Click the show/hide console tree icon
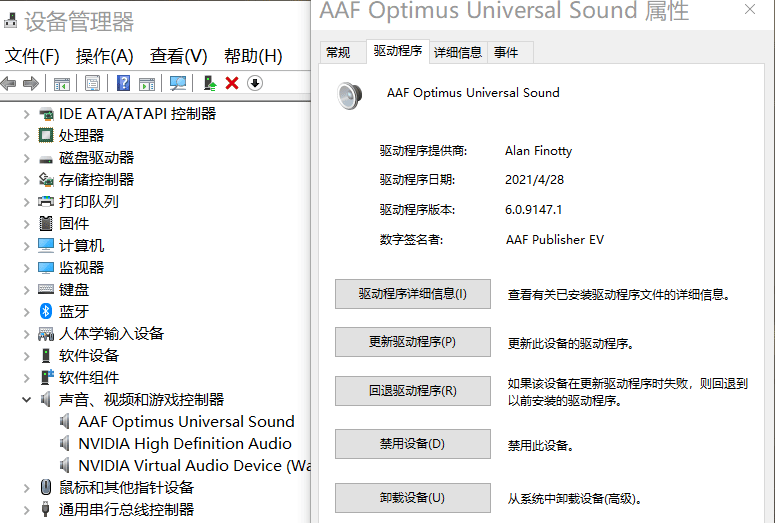The image size is (777, 523). coord(62,84)
